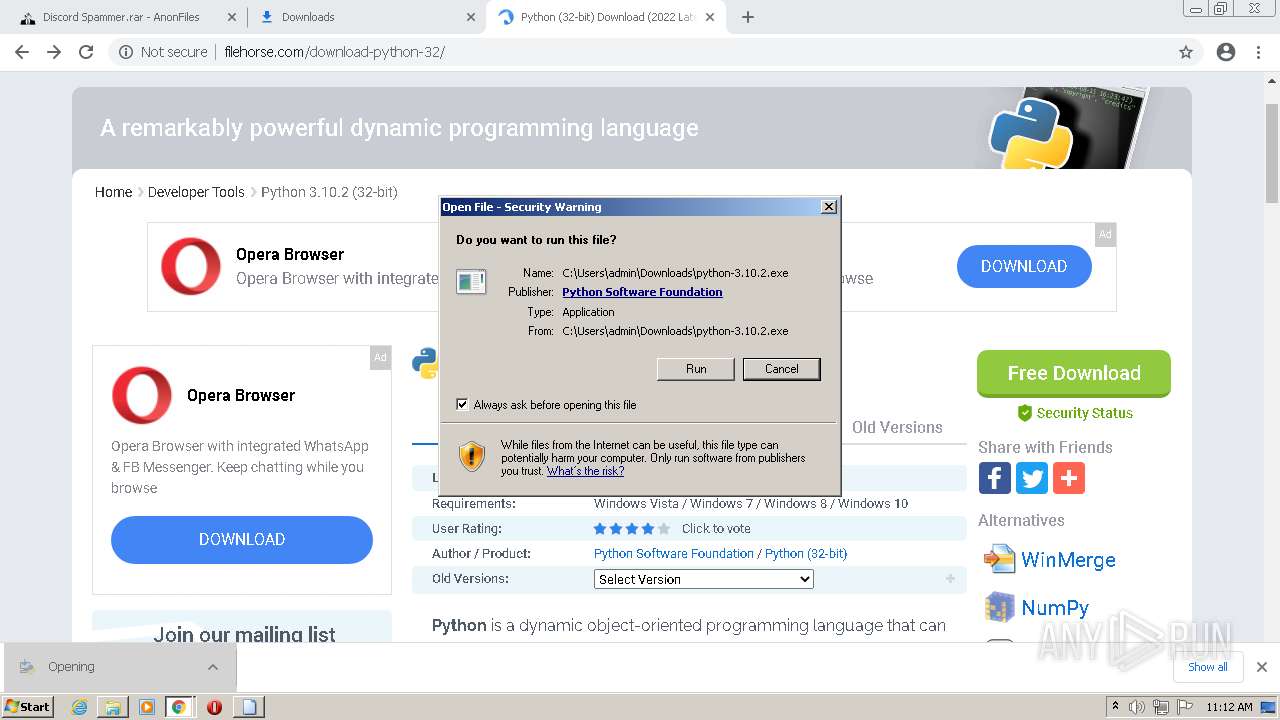This screenshot has height=720, width=1280.
Task: Close the Discord Spammer.rar tab
Action: tap(232, 17)
